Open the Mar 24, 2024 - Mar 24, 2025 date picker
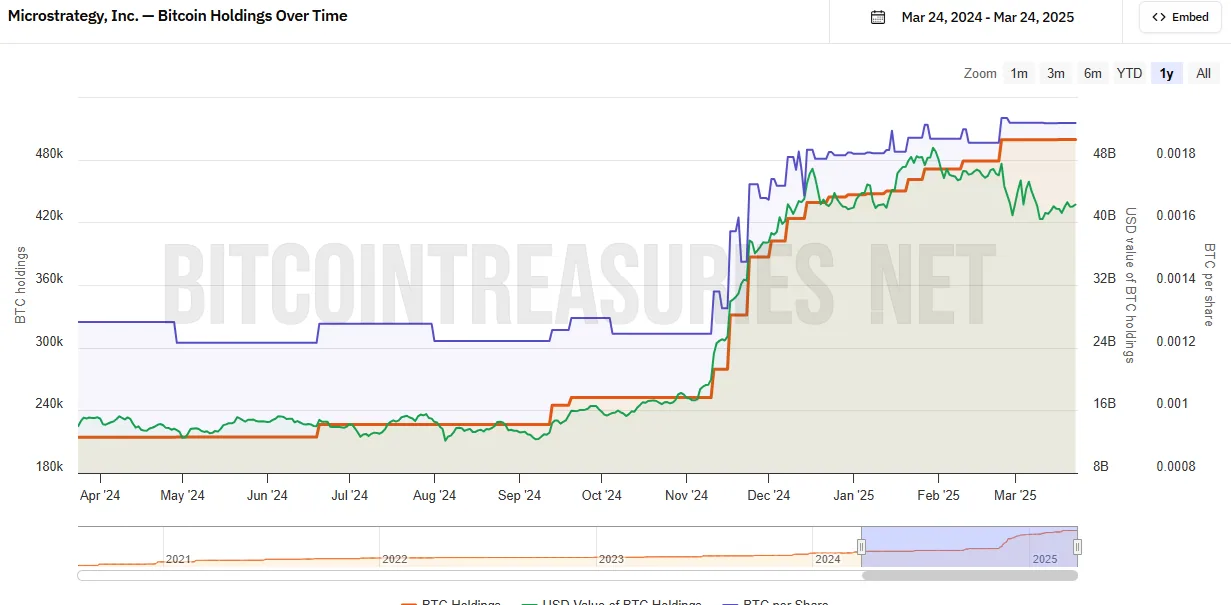 tap(973, 17)
